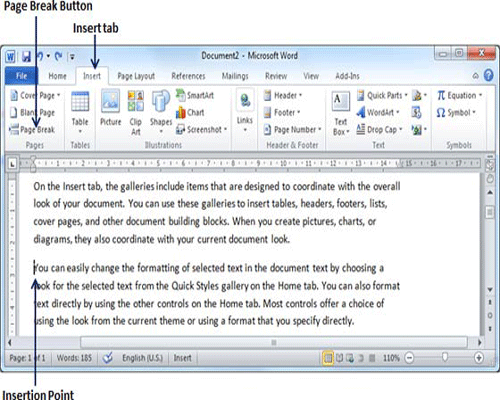
Task: Undo the last action
Action: coord(40,56)
